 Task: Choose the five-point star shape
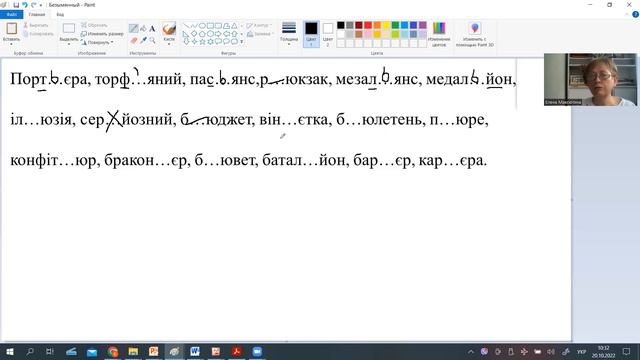202,42
